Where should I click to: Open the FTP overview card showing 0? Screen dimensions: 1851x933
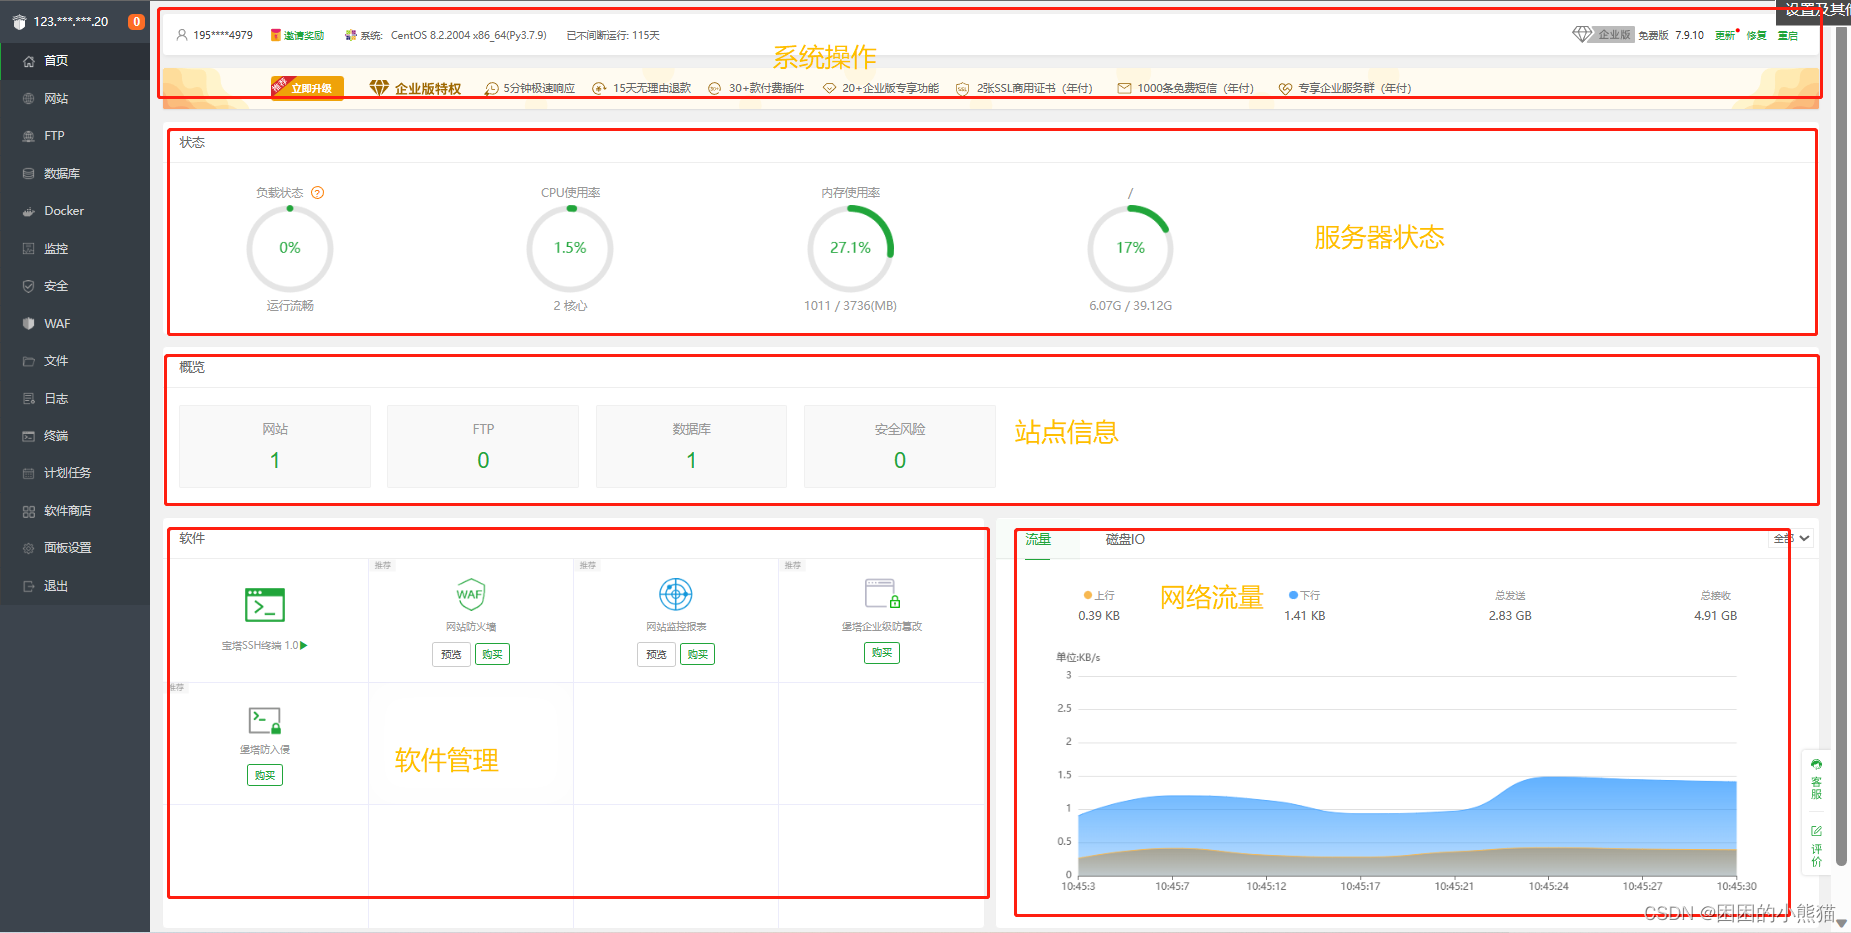coord(483,446)
